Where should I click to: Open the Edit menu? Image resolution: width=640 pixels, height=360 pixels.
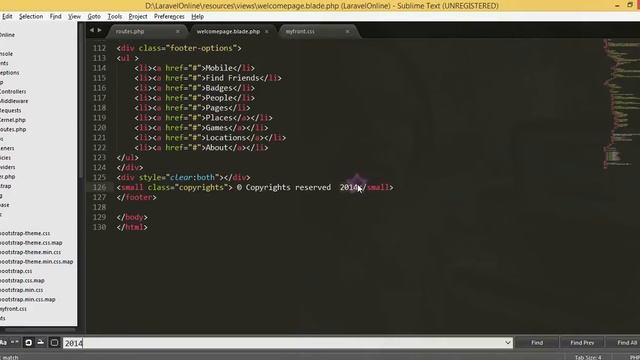7,16
